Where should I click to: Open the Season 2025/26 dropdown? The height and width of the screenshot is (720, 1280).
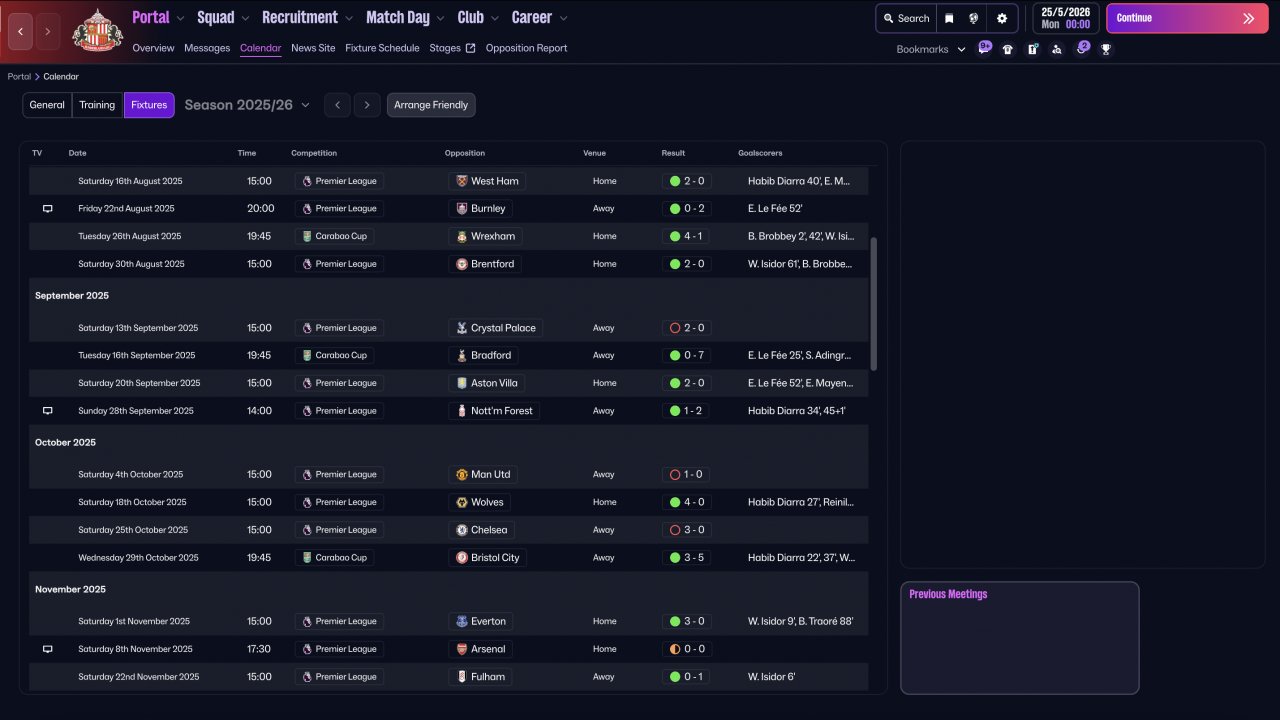247,105
